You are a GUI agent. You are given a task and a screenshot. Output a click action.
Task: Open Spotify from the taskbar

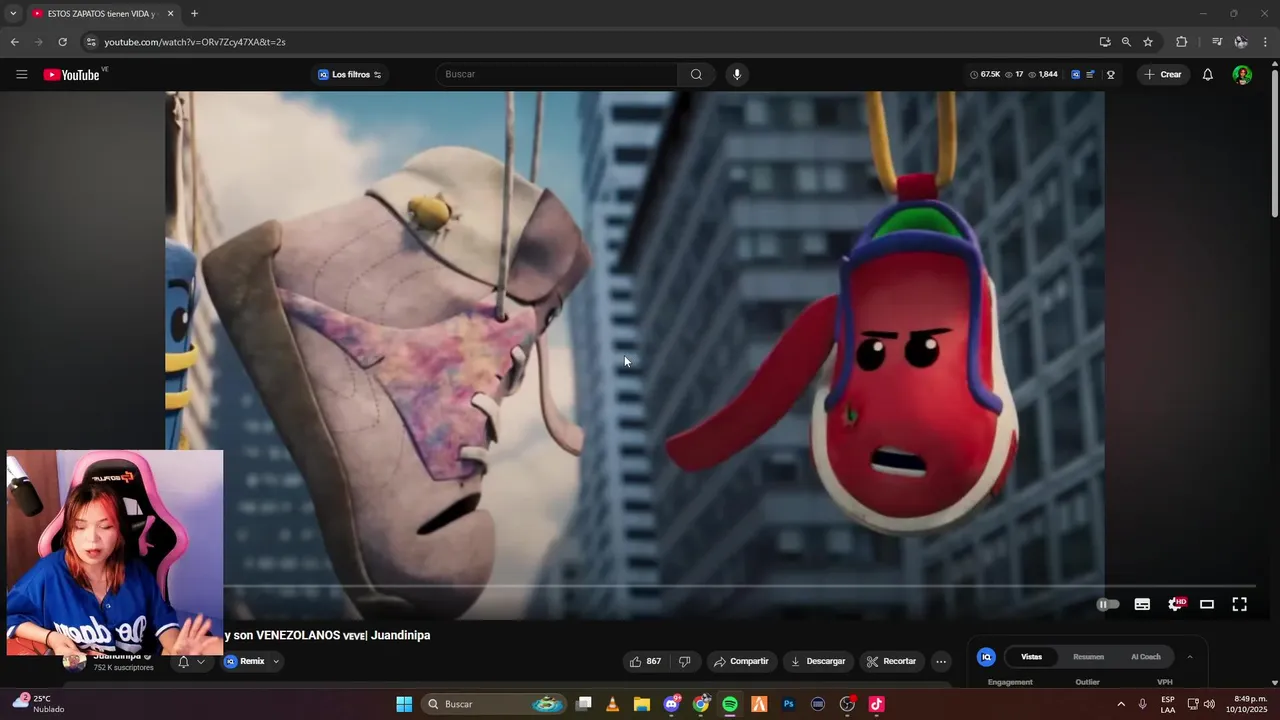click(x=730, y=704)
